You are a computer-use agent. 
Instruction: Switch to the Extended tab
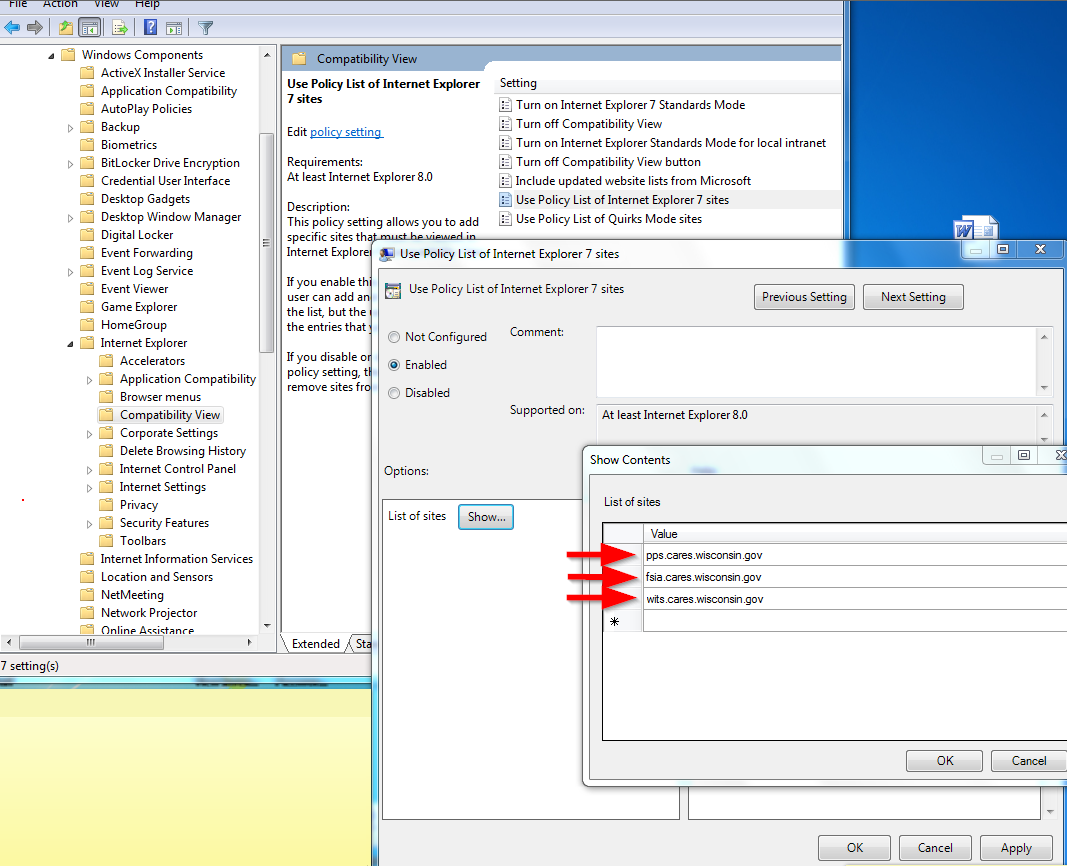pyautogui.click(x=315, y=644)
